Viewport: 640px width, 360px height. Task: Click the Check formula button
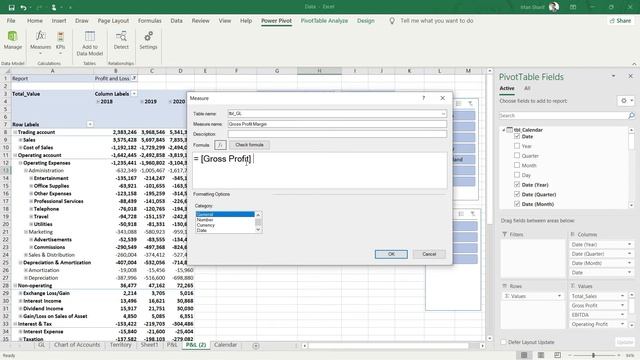click(249, 145)
